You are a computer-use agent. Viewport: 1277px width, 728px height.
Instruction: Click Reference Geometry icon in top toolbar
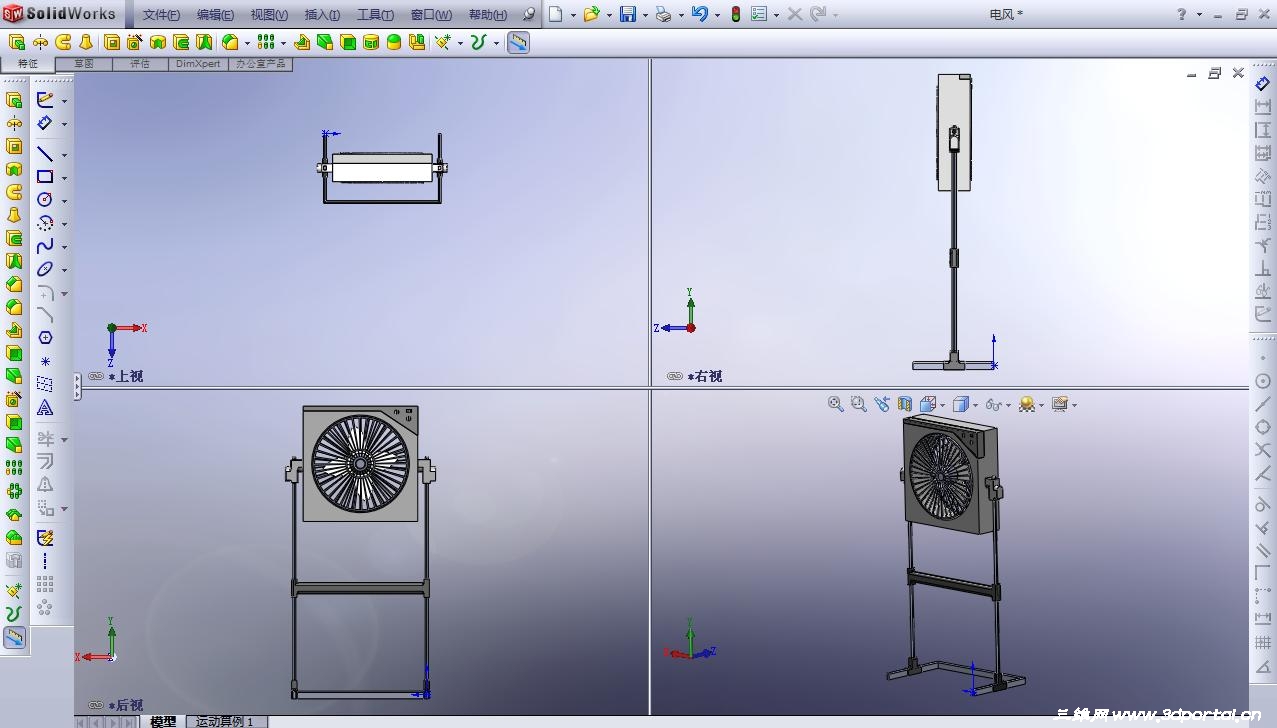tap(443, 42)
